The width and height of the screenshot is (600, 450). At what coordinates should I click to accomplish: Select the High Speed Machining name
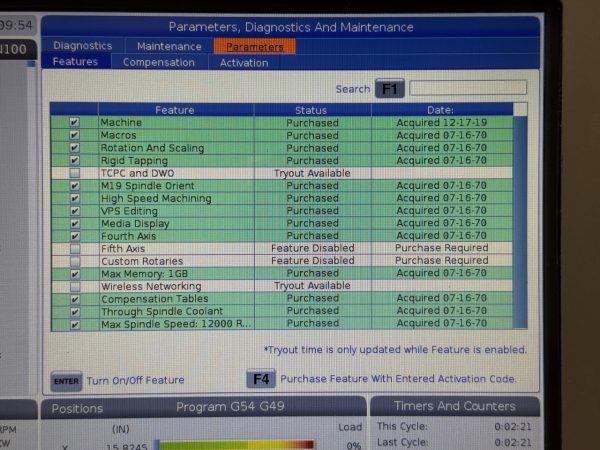click(x=156, y=198)
